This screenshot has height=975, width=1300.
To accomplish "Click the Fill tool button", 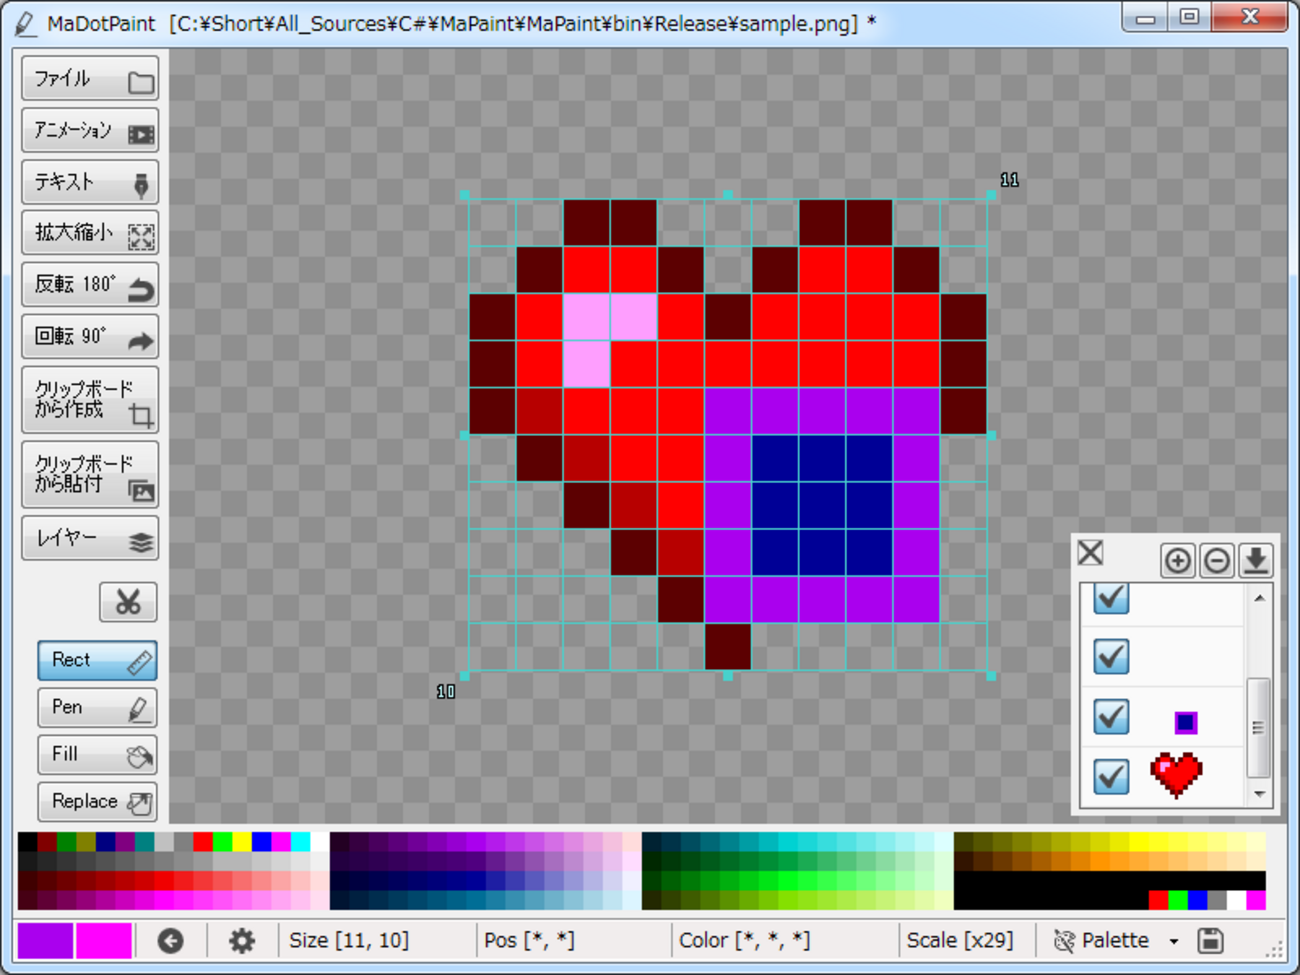I will point(97,755).
